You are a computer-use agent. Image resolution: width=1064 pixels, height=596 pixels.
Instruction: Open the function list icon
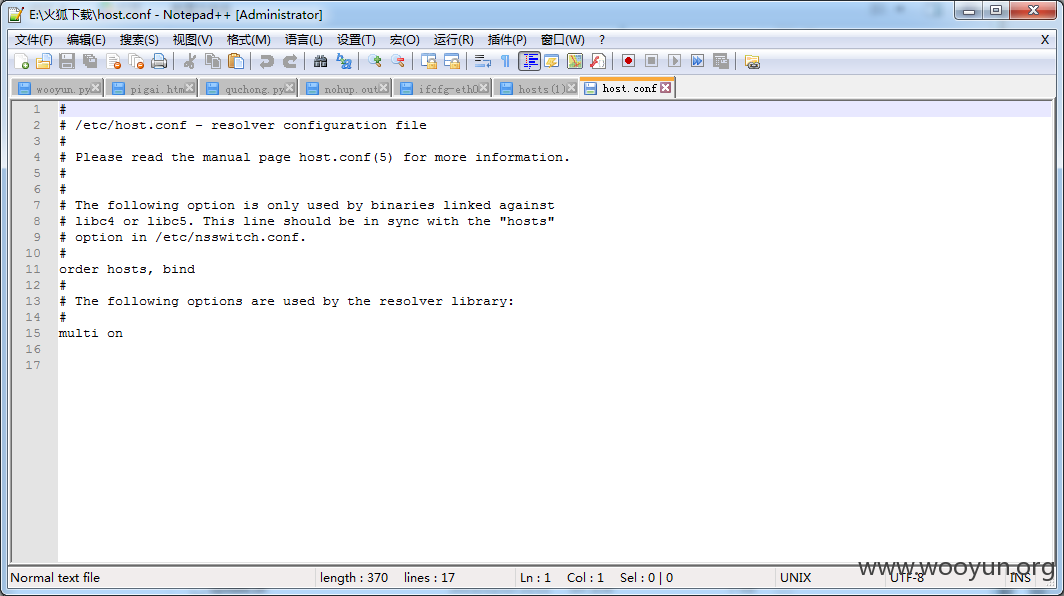(x=598, y=62)
